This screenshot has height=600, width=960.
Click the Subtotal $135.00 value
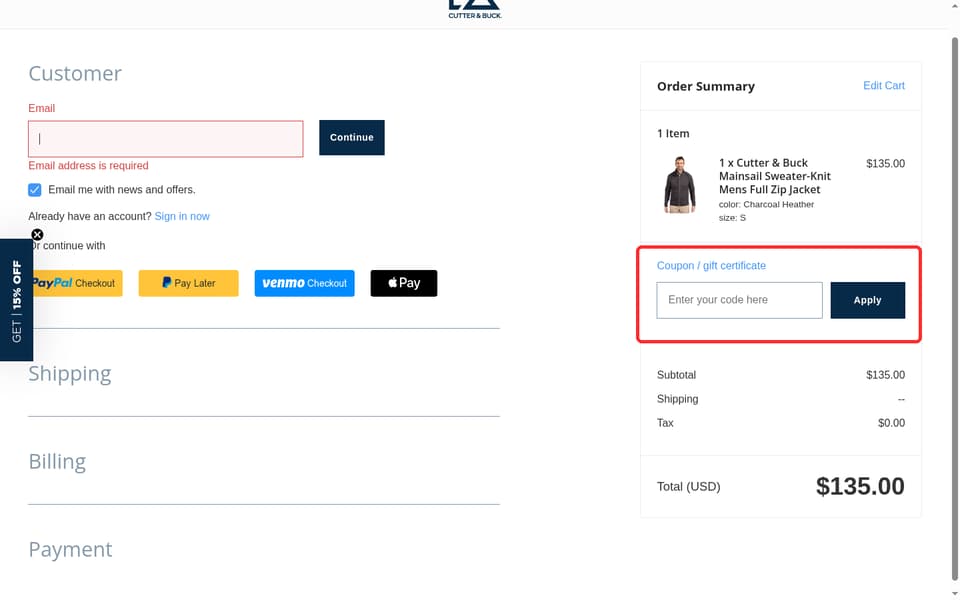(885, 375)
